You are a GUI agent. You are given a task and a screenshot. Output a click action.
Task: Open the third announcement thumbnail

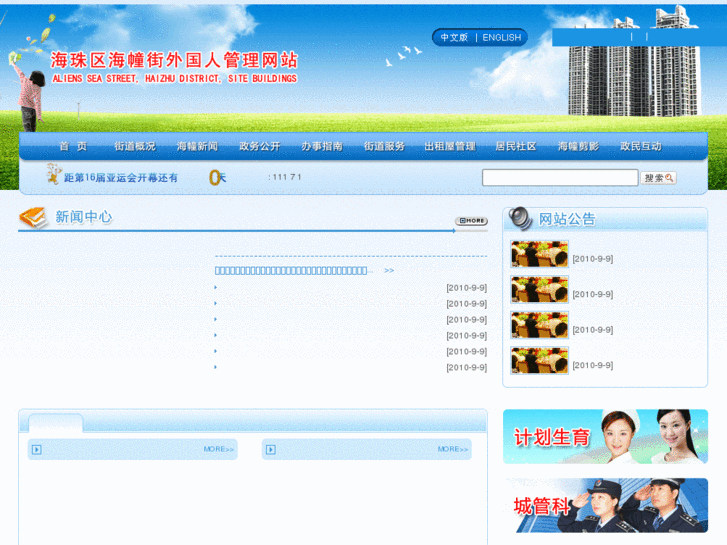(x=539, y=325)
